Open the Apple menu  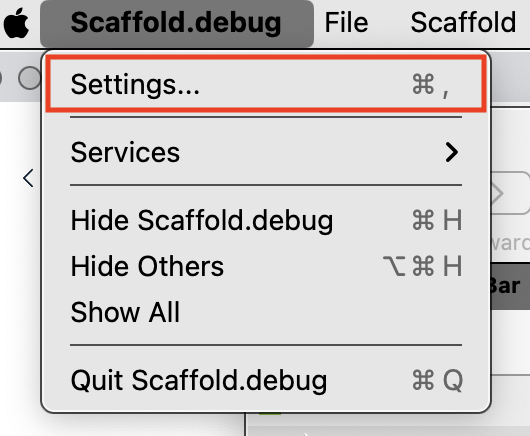(x=16, y=23)
